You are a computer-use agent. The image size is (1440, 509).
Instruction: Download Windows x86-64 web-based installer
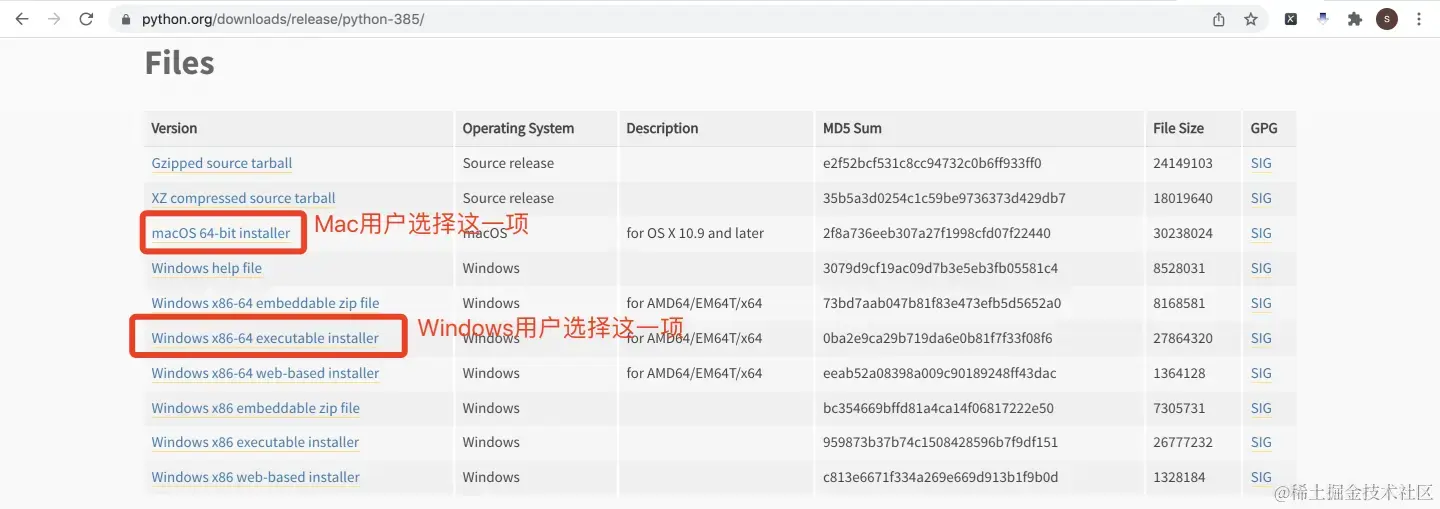click(x=265, y=373)
